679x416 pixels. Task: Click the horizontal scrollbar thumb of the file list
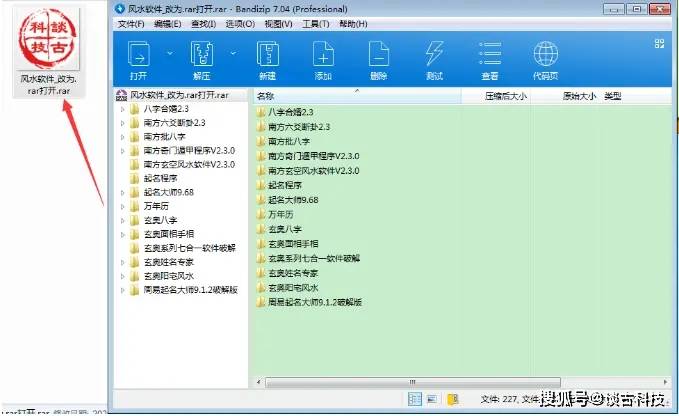click(413, 382)
